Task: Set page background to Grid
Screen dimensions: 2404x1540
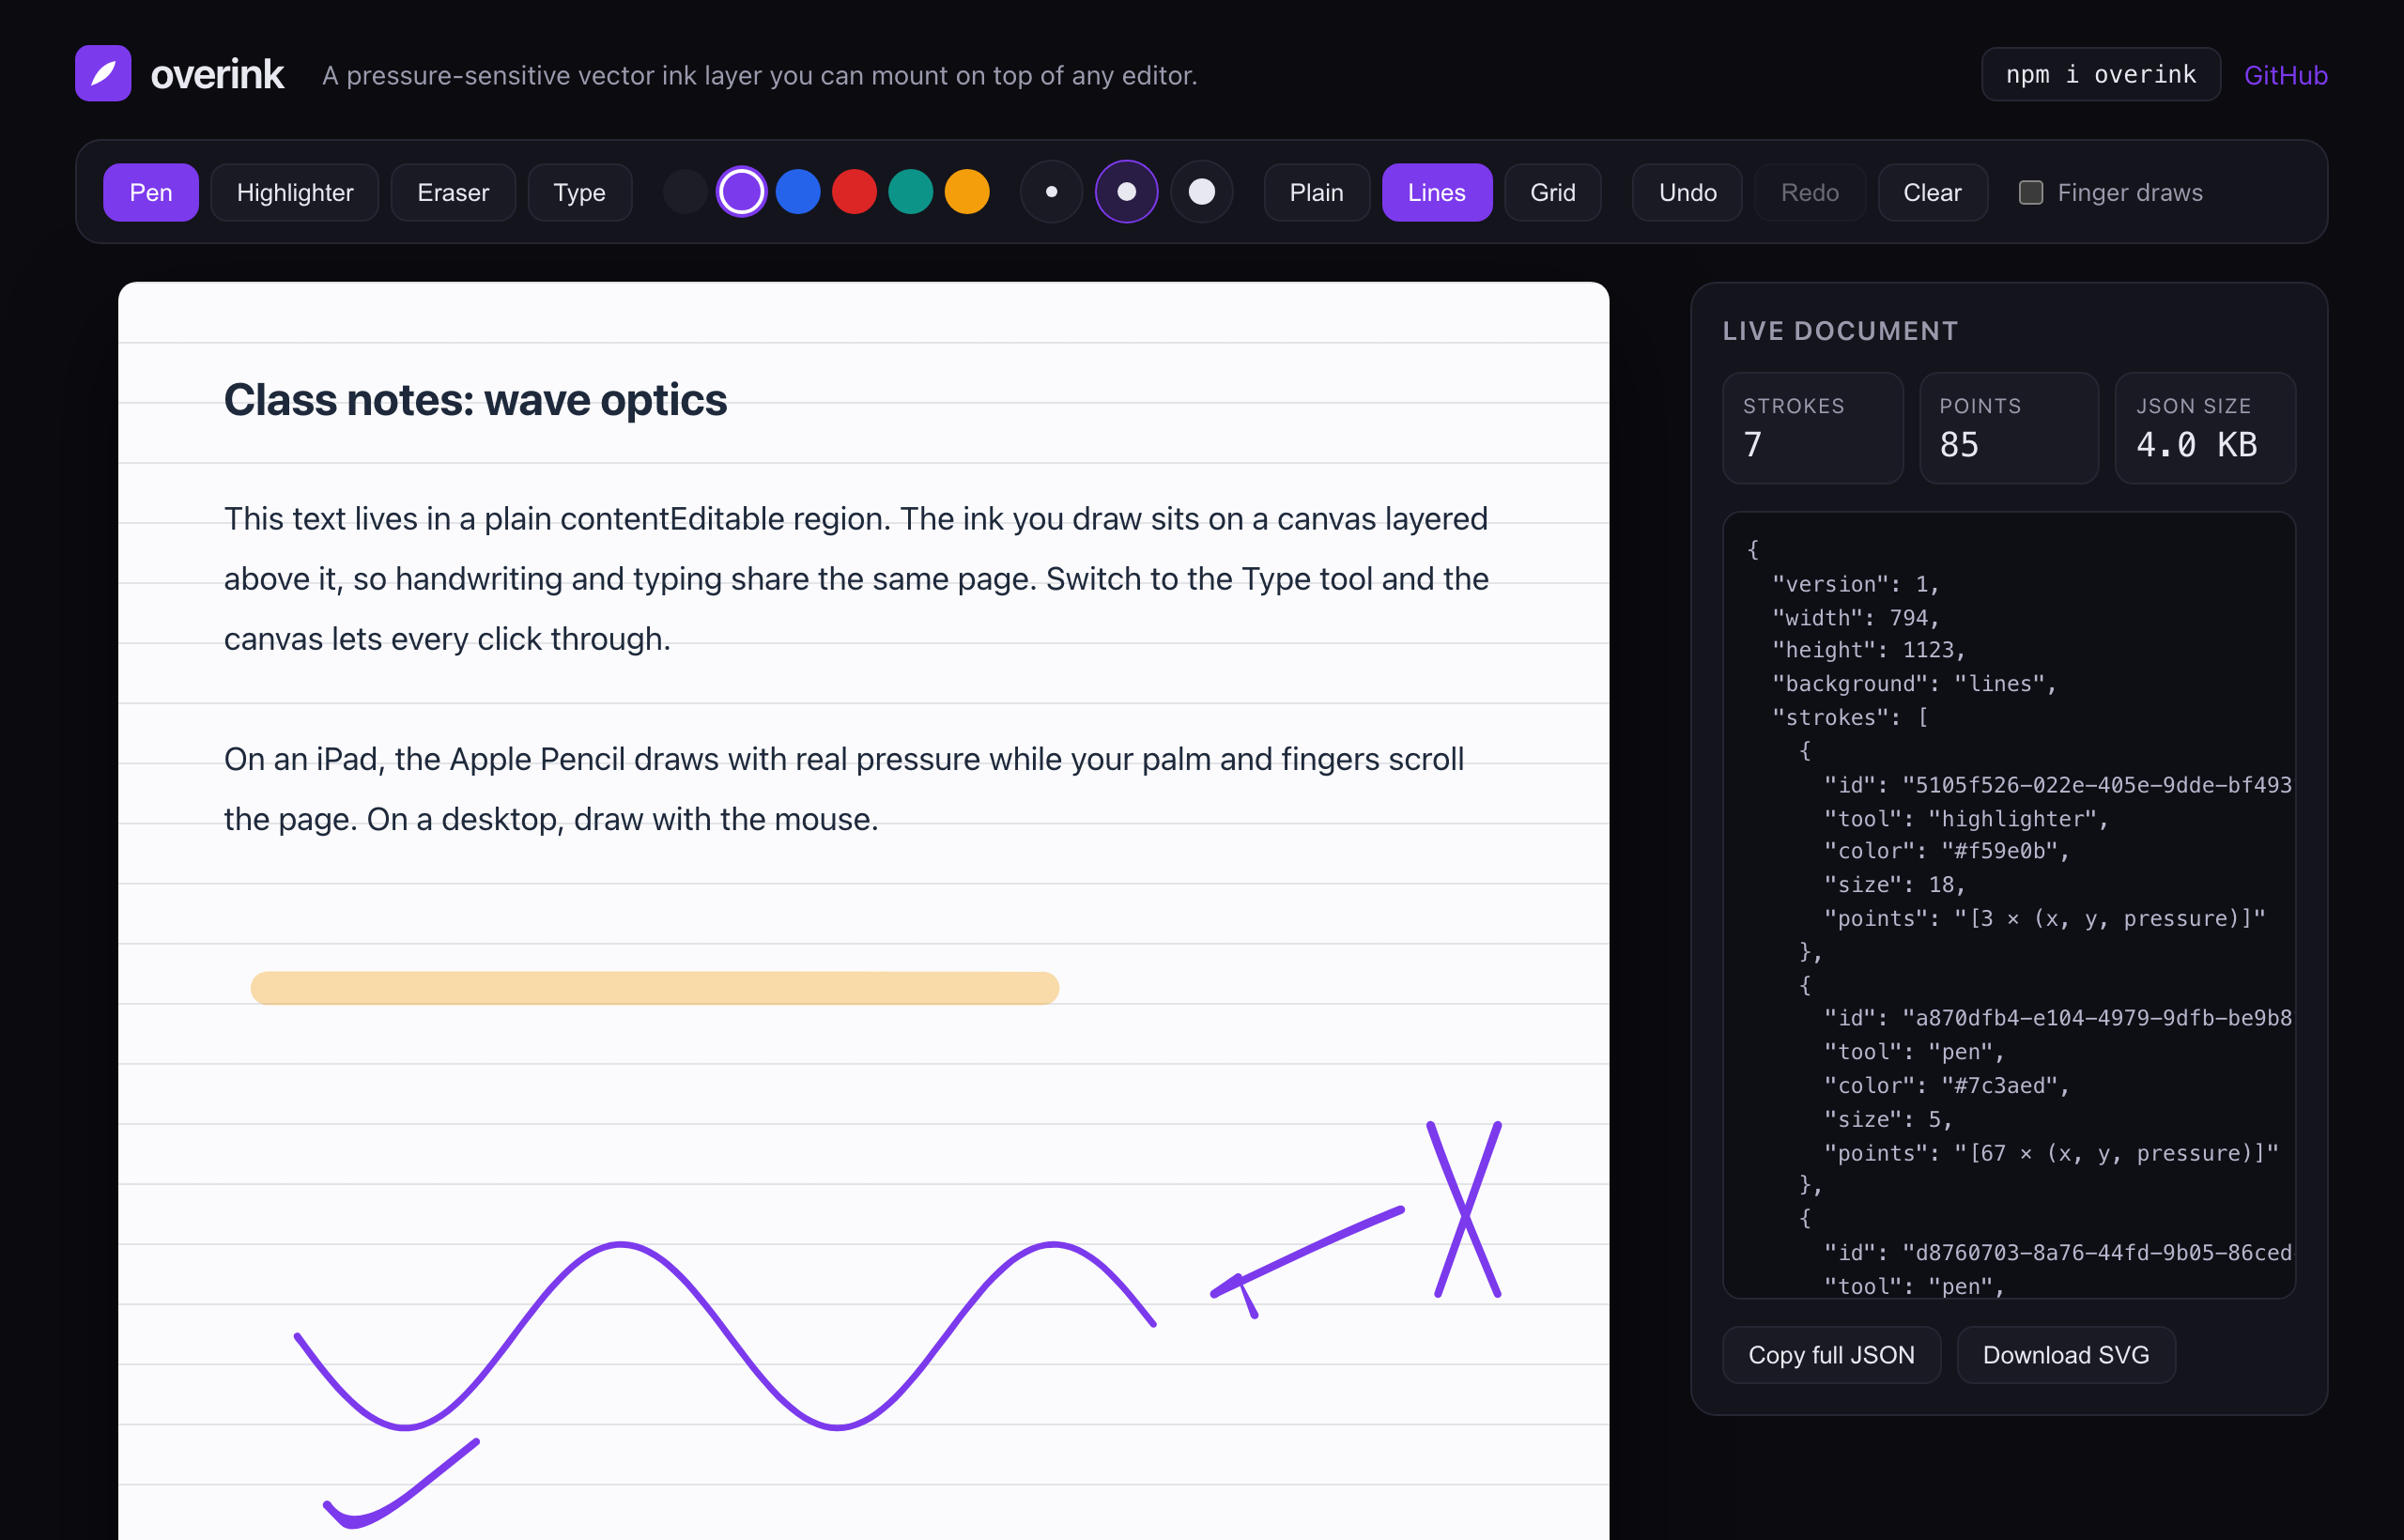Action: pyautogui.click(x=1552, y=193)
